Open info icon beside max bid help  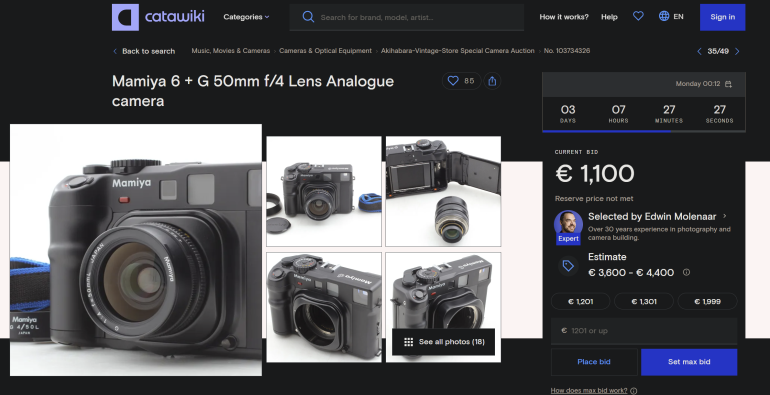633,391
